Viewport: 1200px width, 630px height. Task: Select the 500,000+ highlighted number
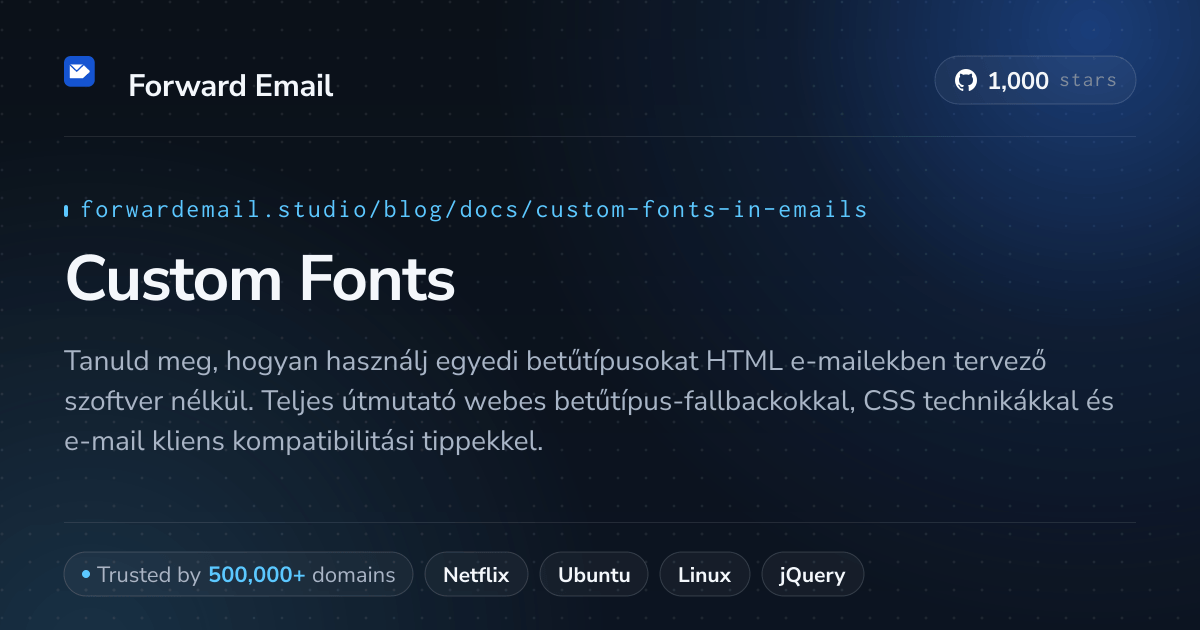tap(257, 575)
